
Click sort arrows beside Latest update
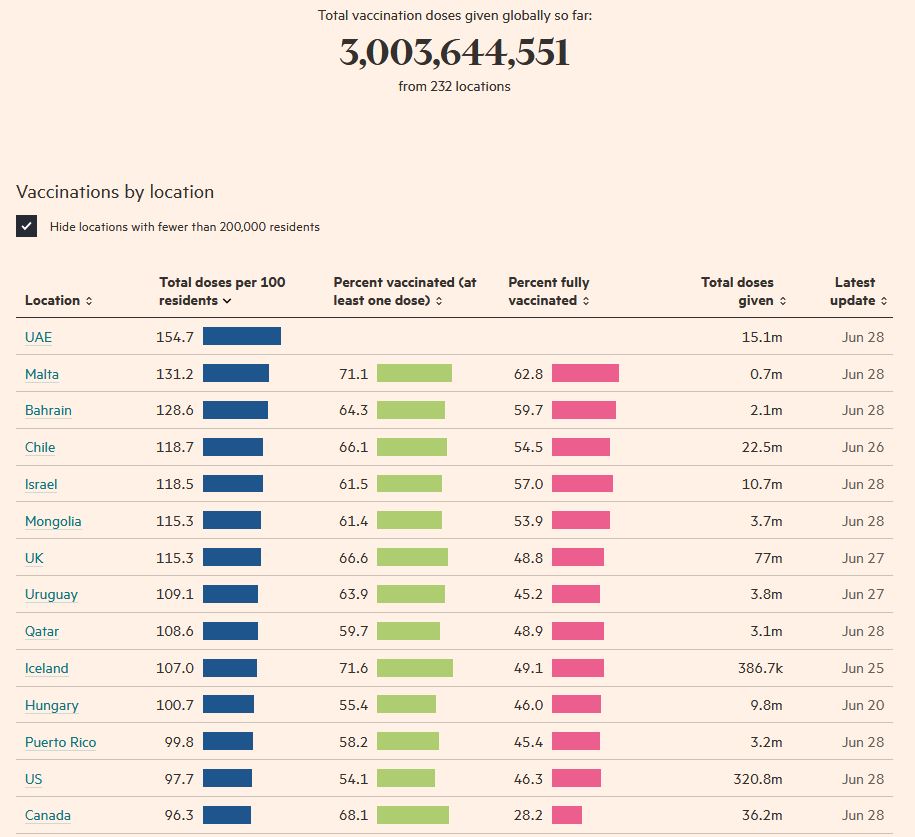point(884,301)
